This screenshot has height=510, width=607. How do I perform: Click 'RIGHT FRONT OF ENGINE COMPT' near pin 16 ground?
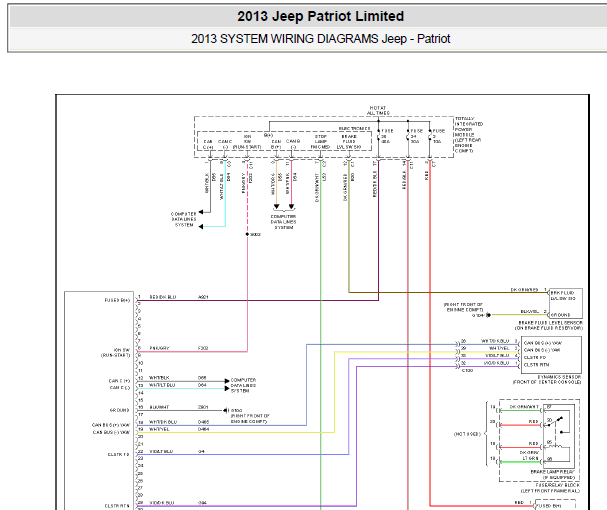[250, 419]
